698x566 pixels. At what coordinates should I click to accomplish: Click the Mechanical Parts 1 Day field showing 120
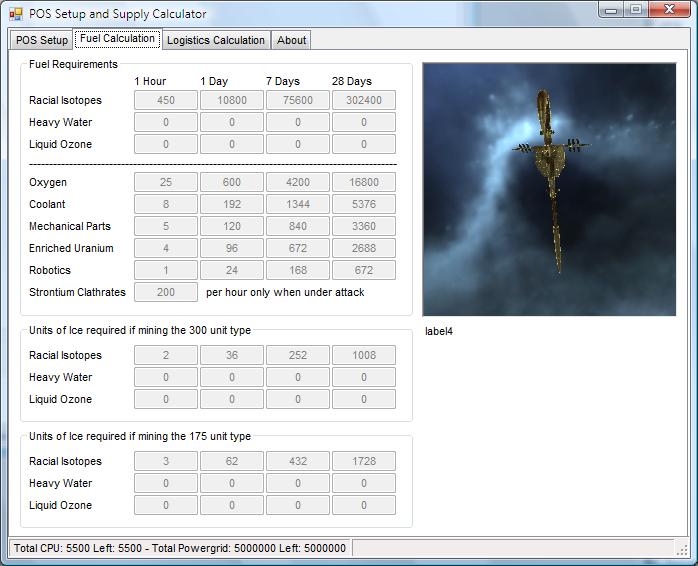(x=231, y=226)
